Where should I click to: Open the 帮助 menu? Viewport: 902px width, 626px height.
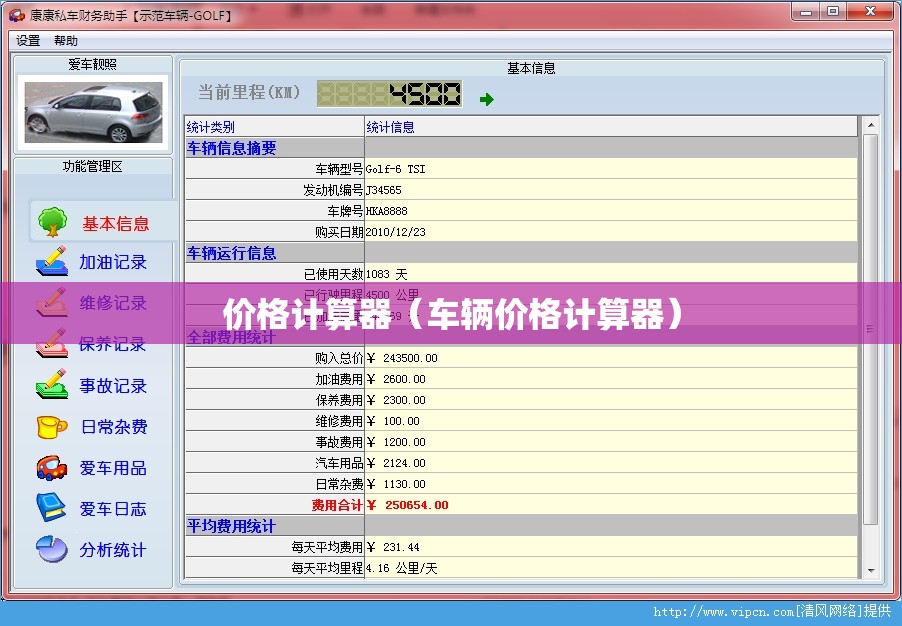coord(66,41)
